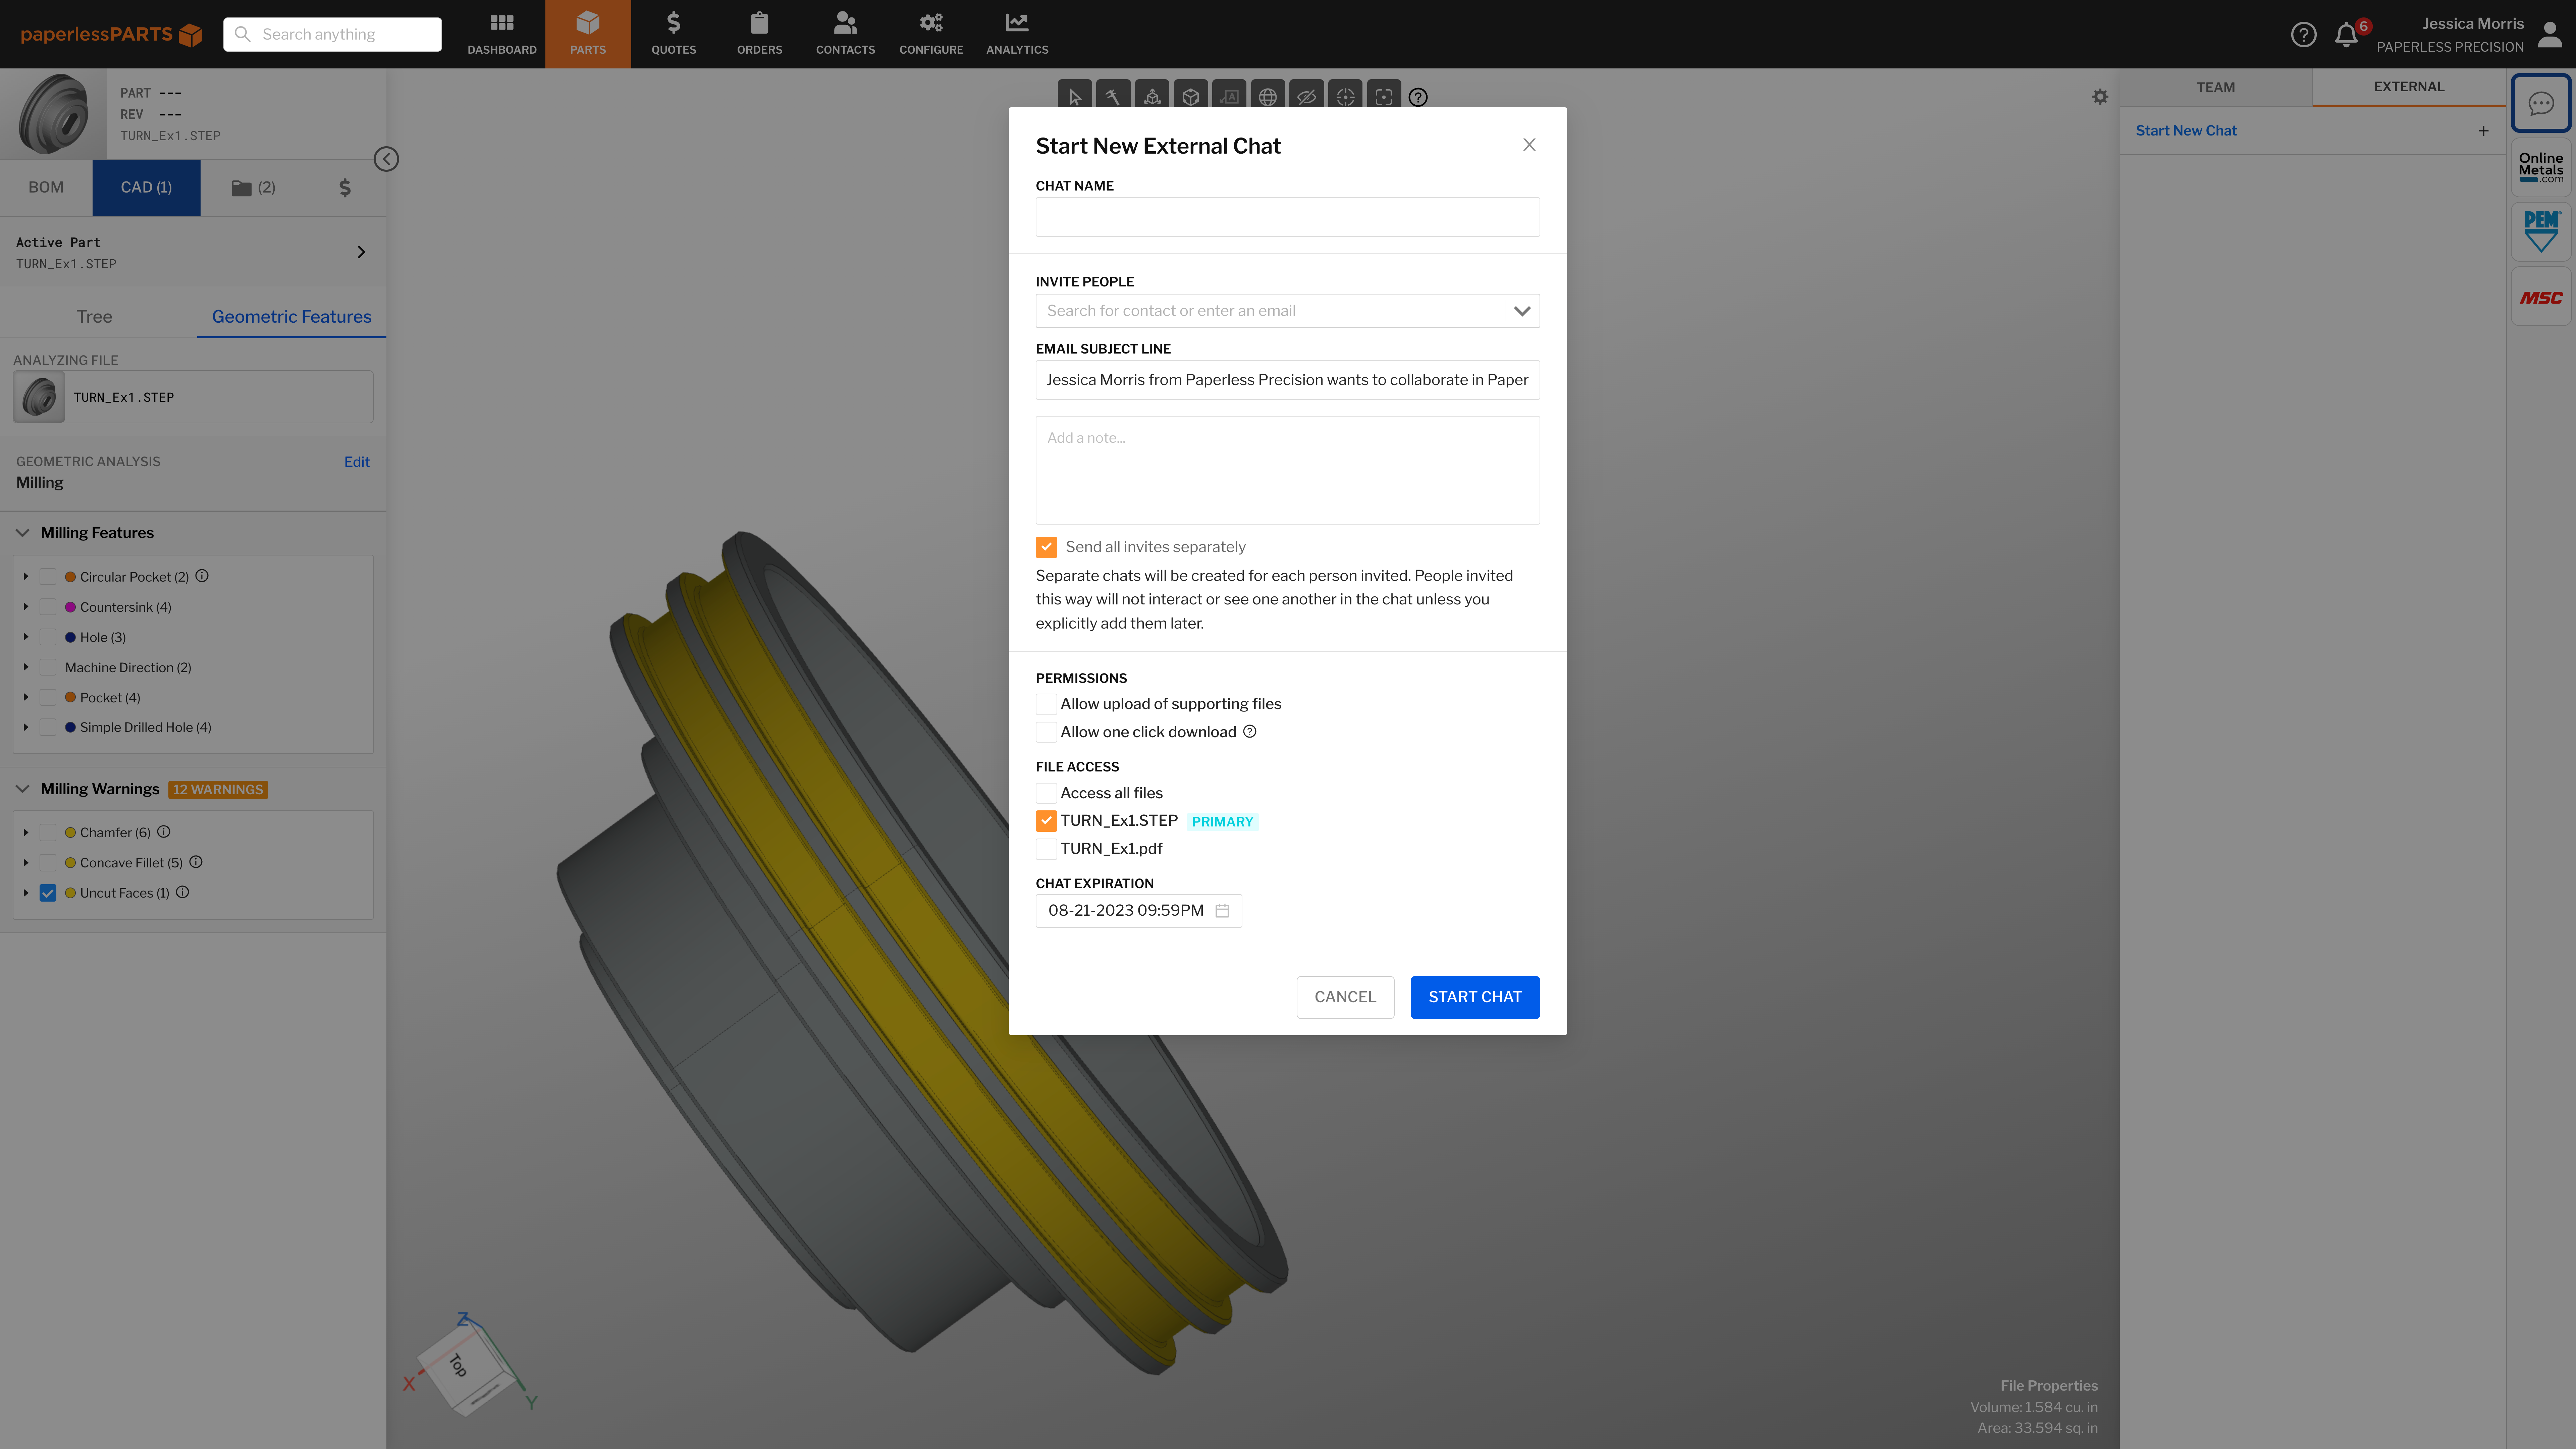Expand the Pocket (4) row

click(x=26, y=697)
